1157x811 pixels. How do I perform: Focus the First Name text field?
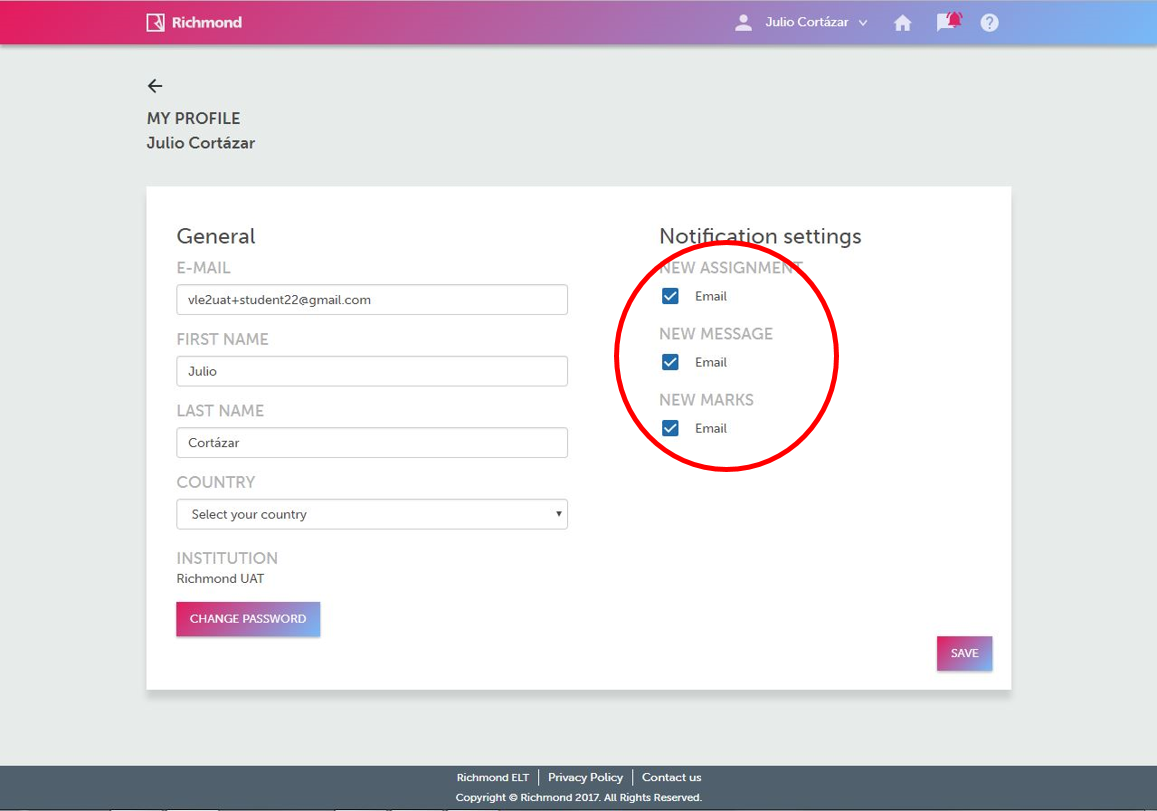tap(372, 371)
